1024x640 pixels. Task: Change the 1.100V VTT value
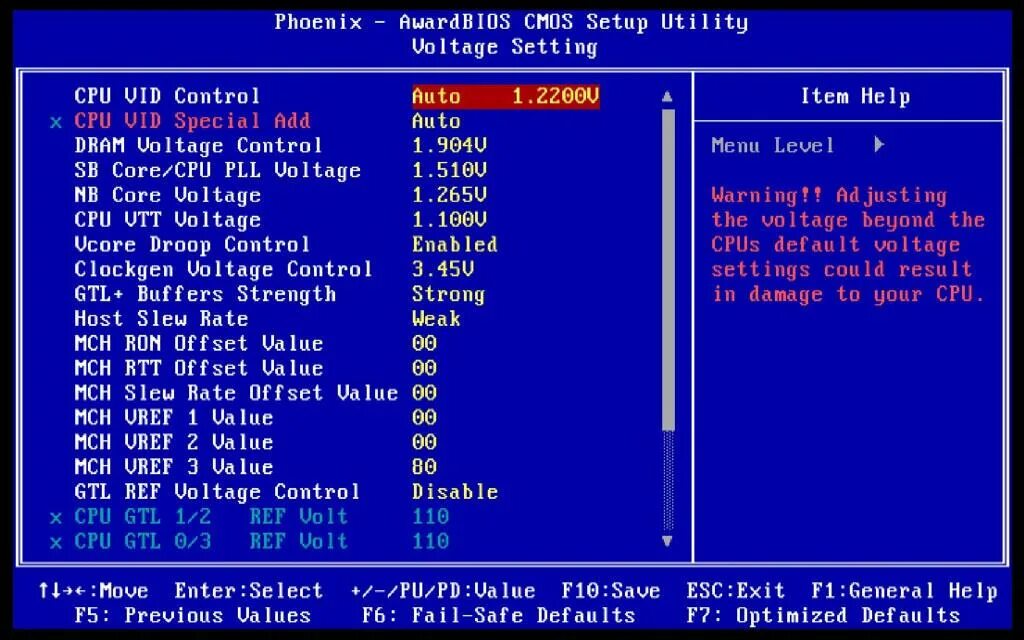449,220
